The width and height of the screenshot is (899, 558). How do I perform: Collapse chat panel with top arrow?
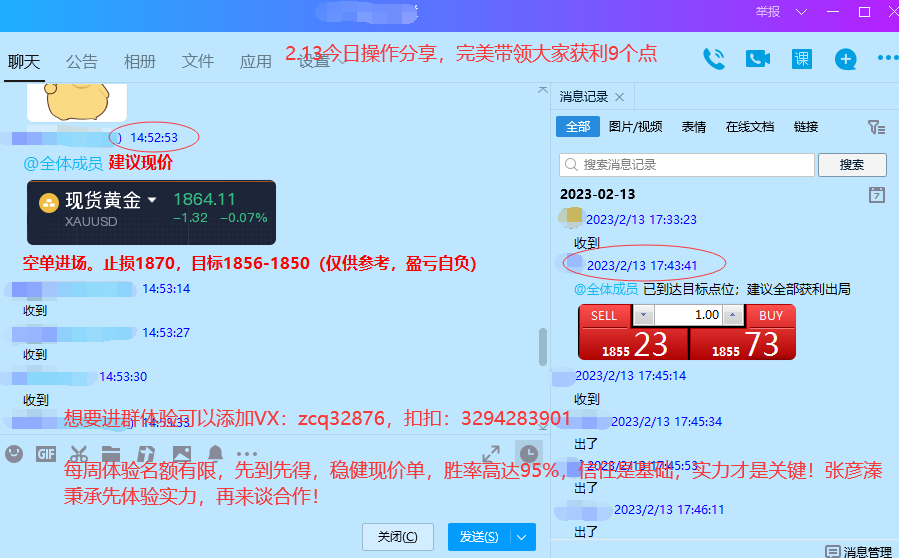[x=542, y=91]
